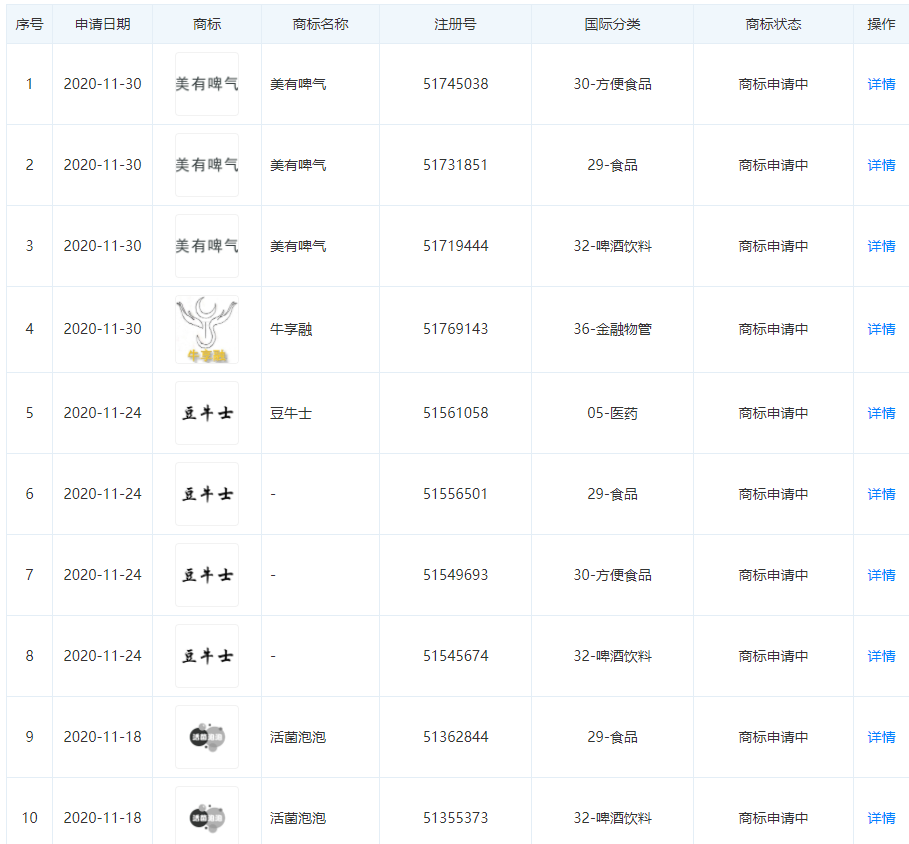Click 详情 for 豆牛士 05-医药 entry
Image resolution: width=909 pixels, height=844 pixels.
point(880,413)
